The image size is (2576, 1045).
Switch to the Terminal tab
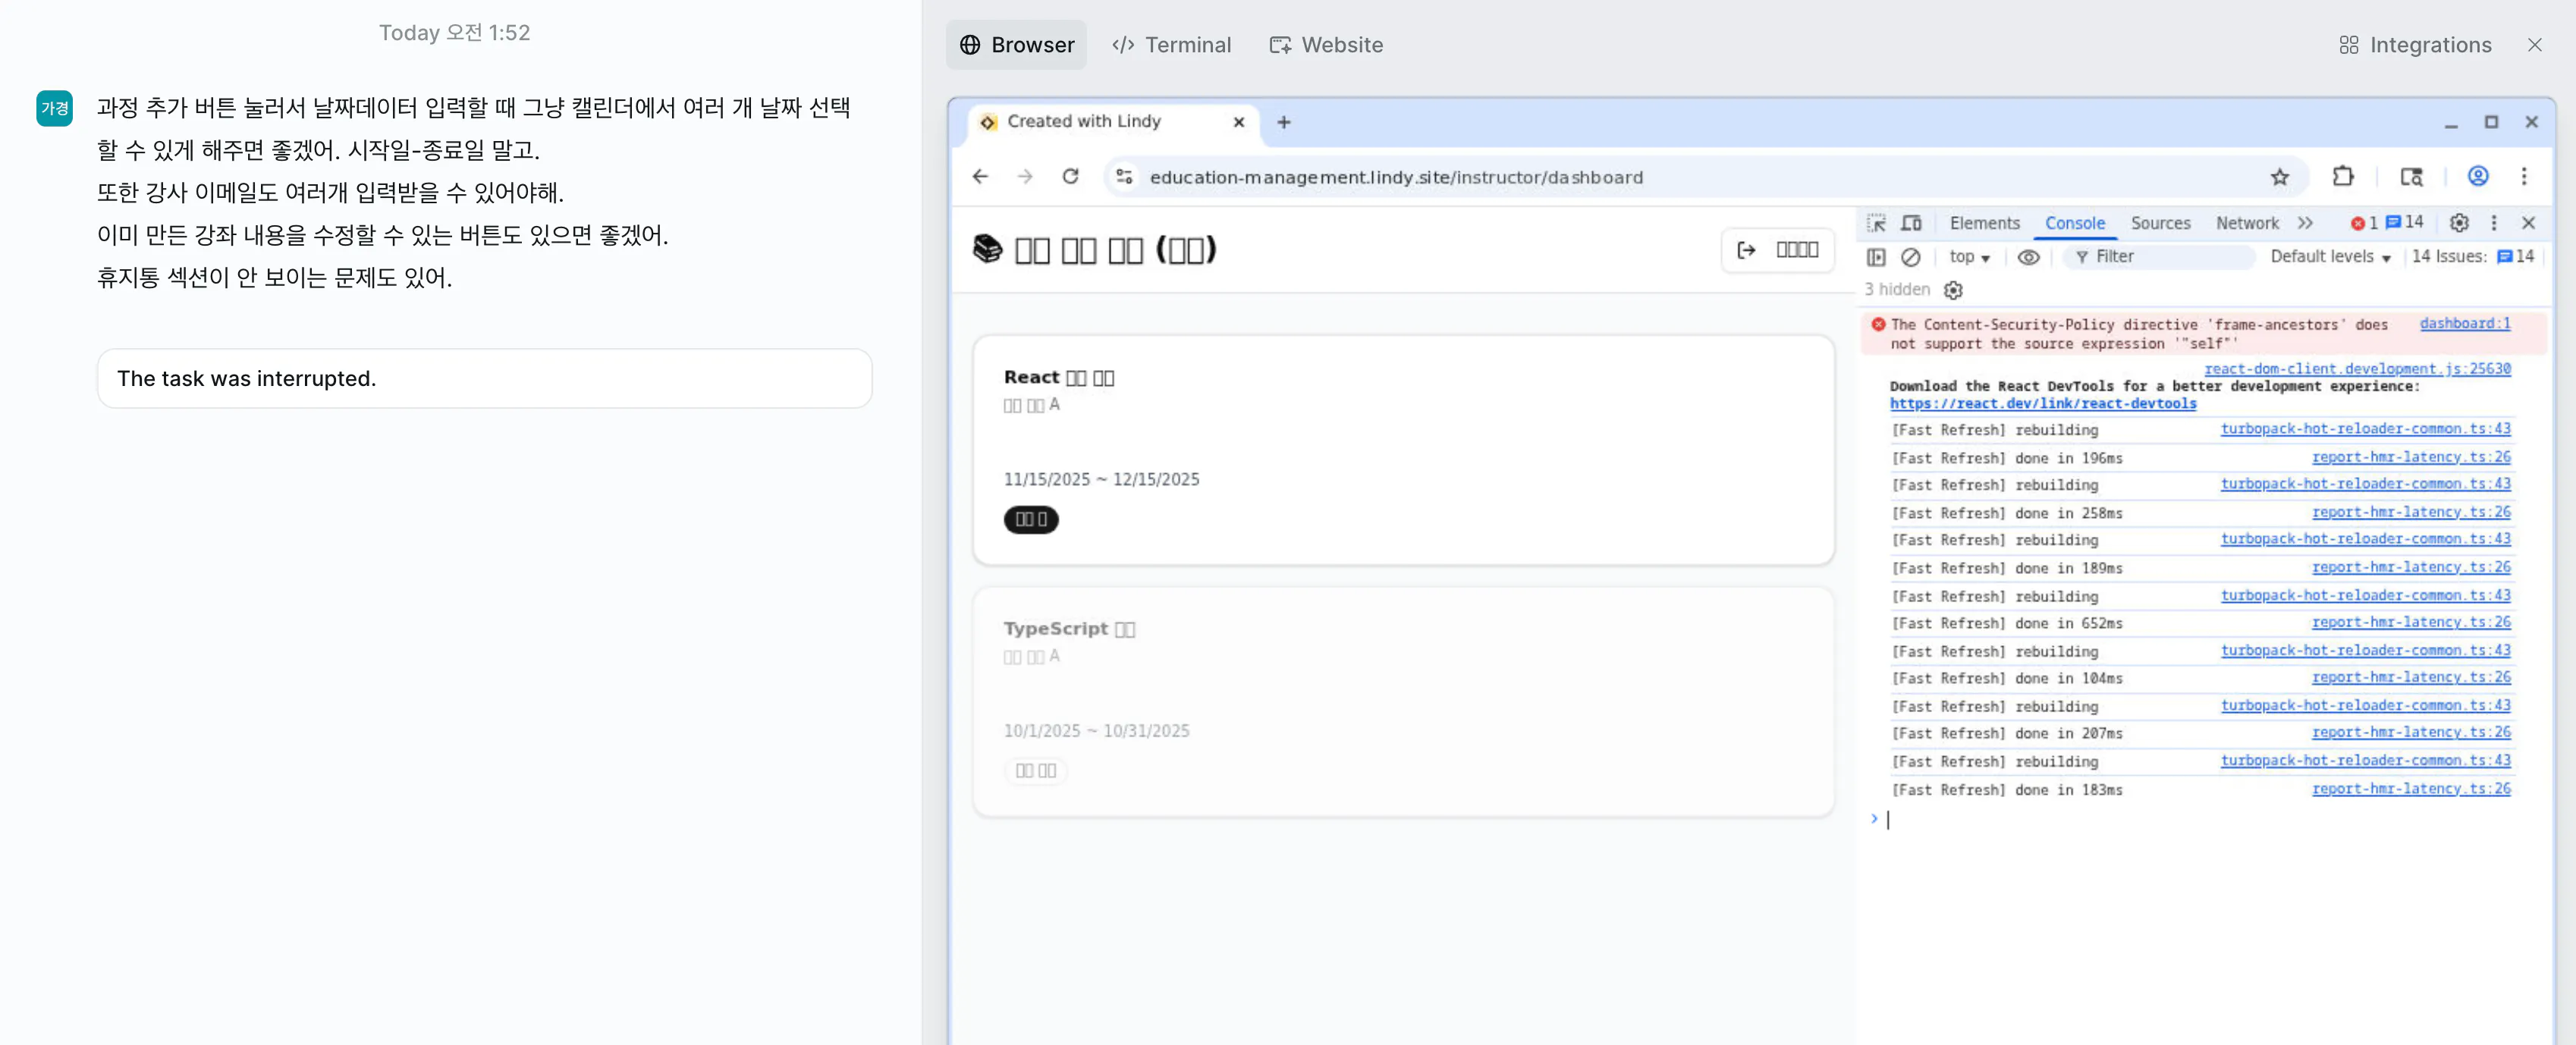click(1171, 45)
